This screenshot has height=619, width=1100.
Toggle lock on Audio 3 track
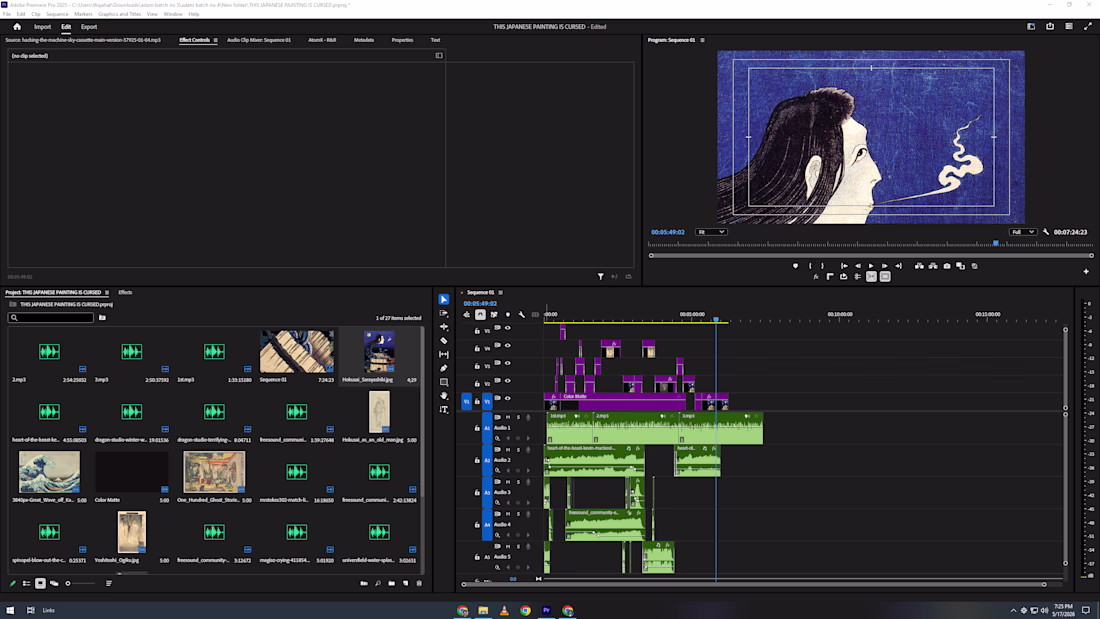tap(477, 493)
